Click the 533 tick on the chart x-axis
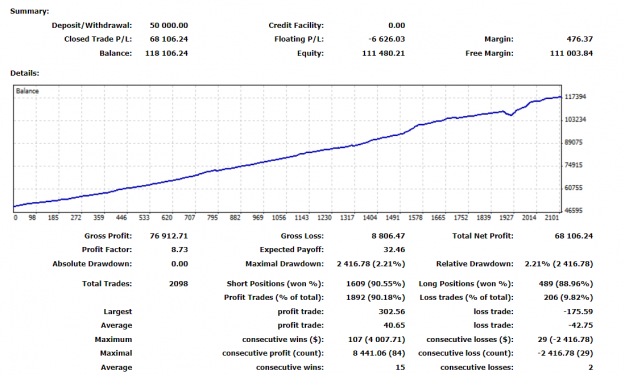The width and height of the screenshot is (625, 375). point(144,218)
